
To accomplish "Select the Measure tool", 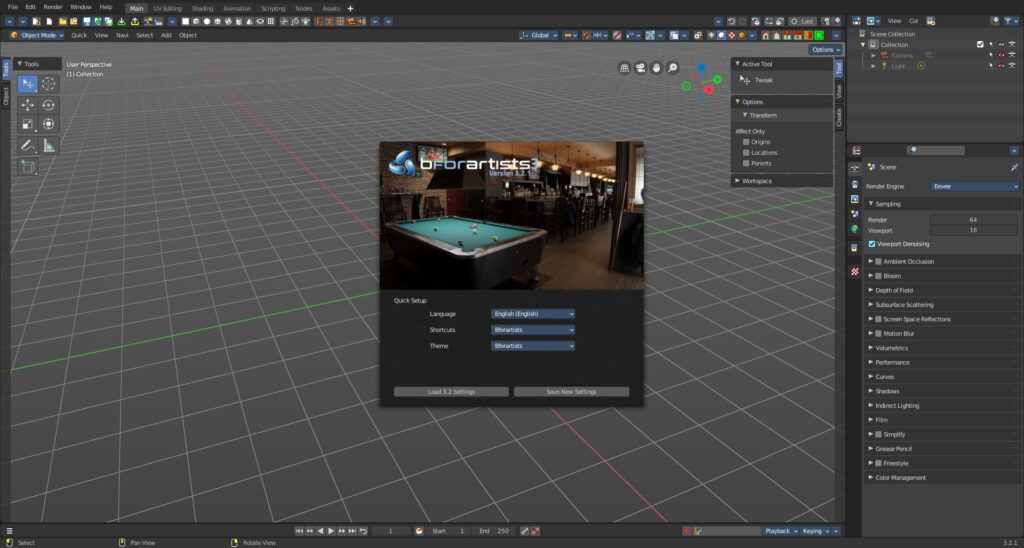I will point(48,146).
